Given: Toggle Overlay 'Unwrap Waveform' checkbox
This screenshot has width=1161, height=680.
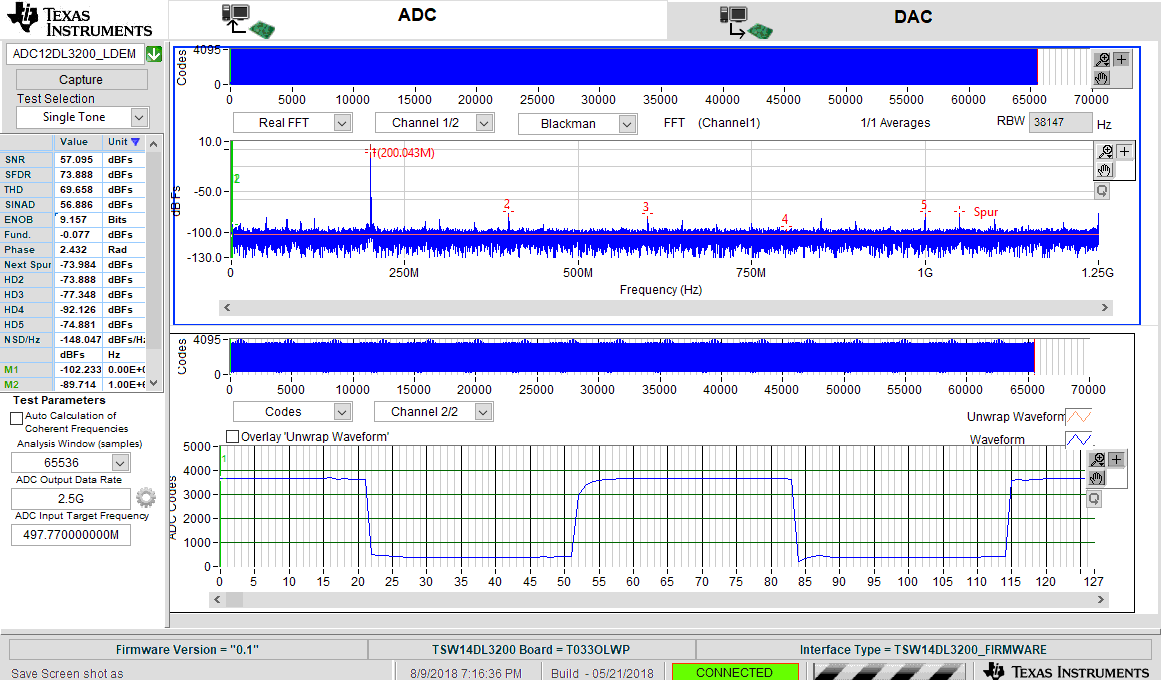Looking at the screenshot, I should pos(233,437).
